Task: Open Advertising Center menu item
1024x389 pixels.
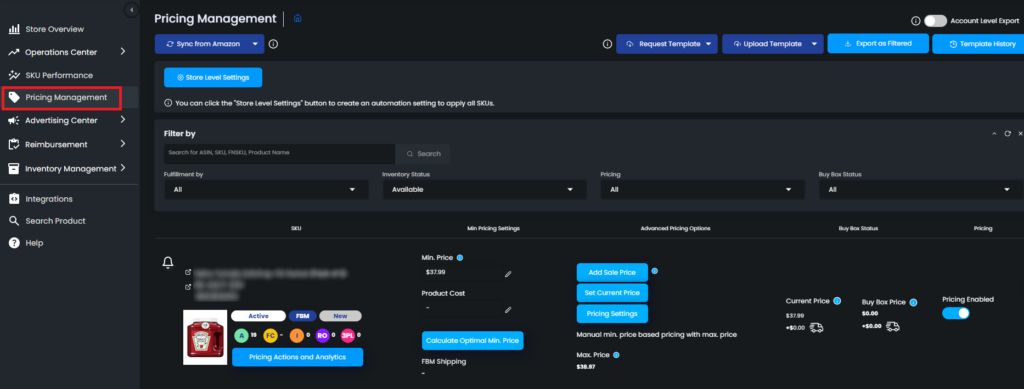Action: pyautogui.click(x=61, y=120)
